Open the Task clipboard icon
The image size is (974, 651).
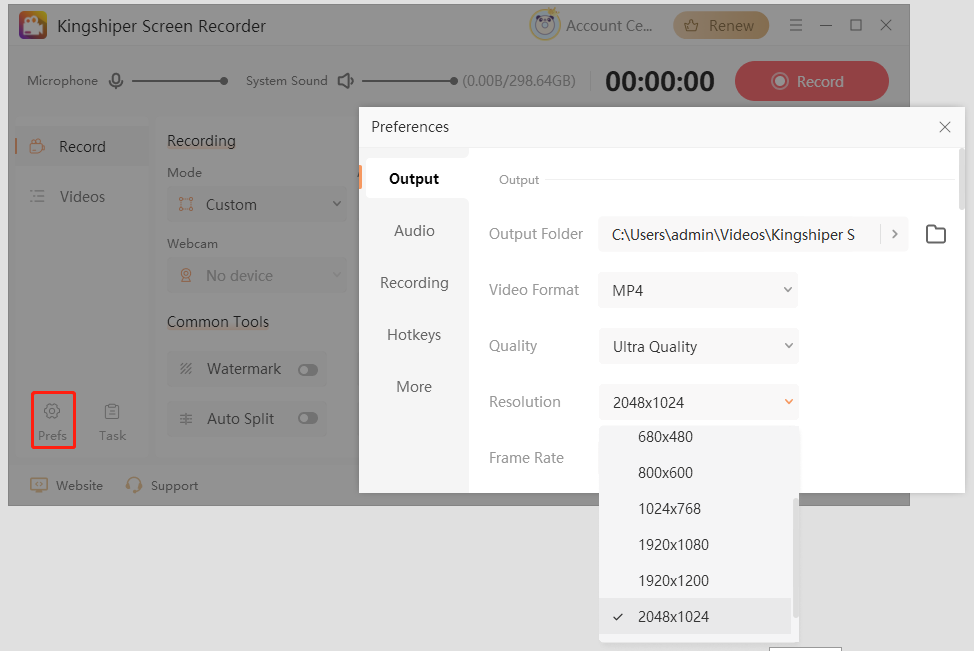pyautogui.click(x=112, y=411)
